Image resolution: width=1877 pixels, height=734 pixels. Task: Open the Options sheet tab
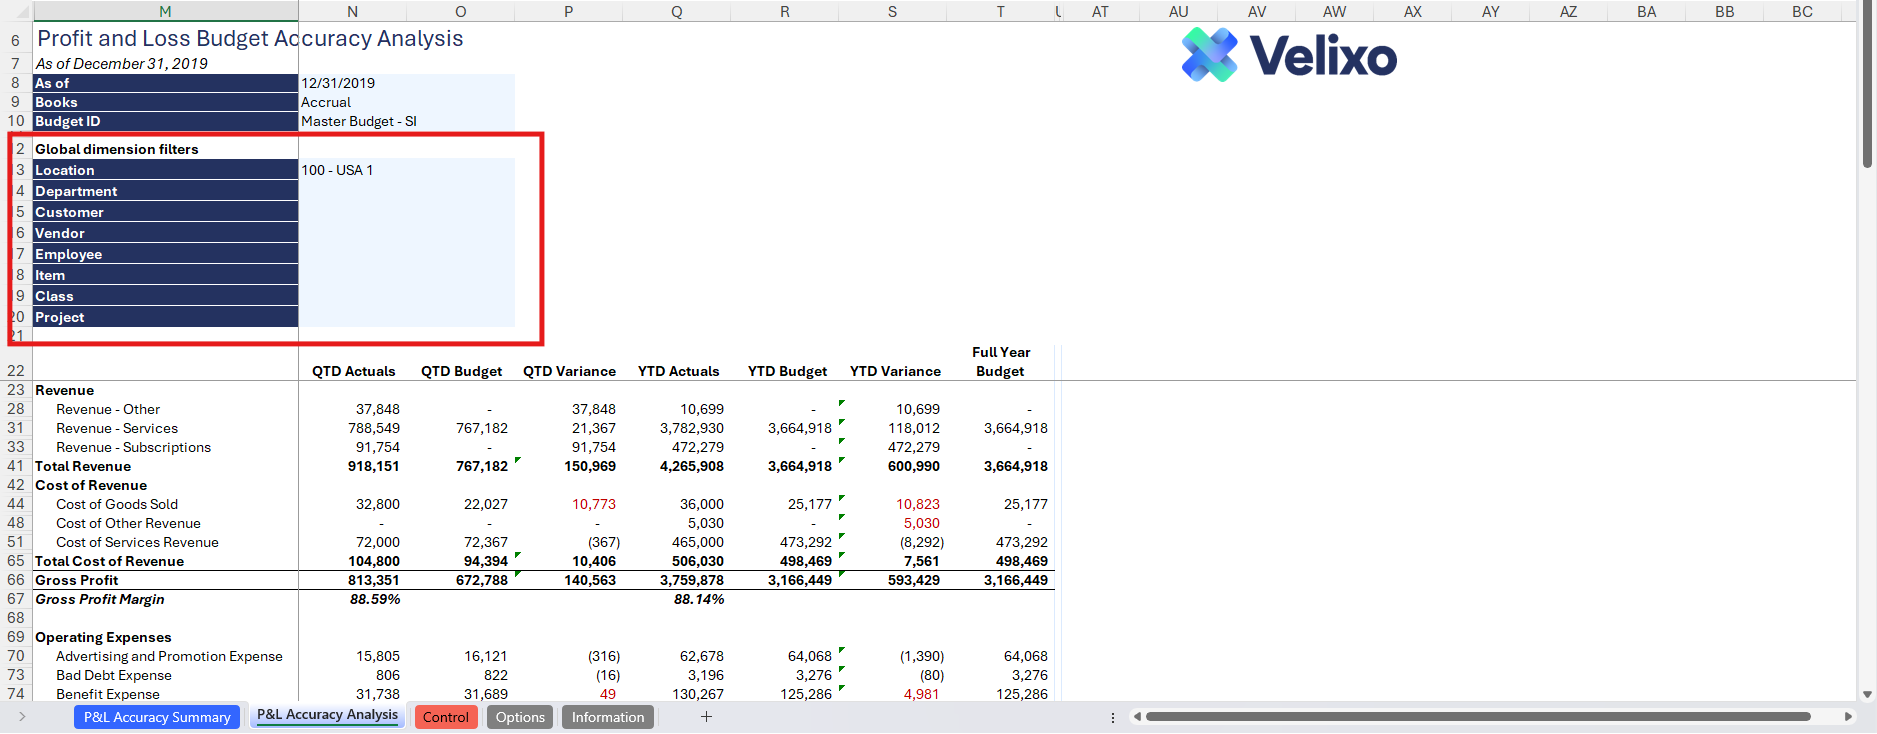(x=520, y=717)
